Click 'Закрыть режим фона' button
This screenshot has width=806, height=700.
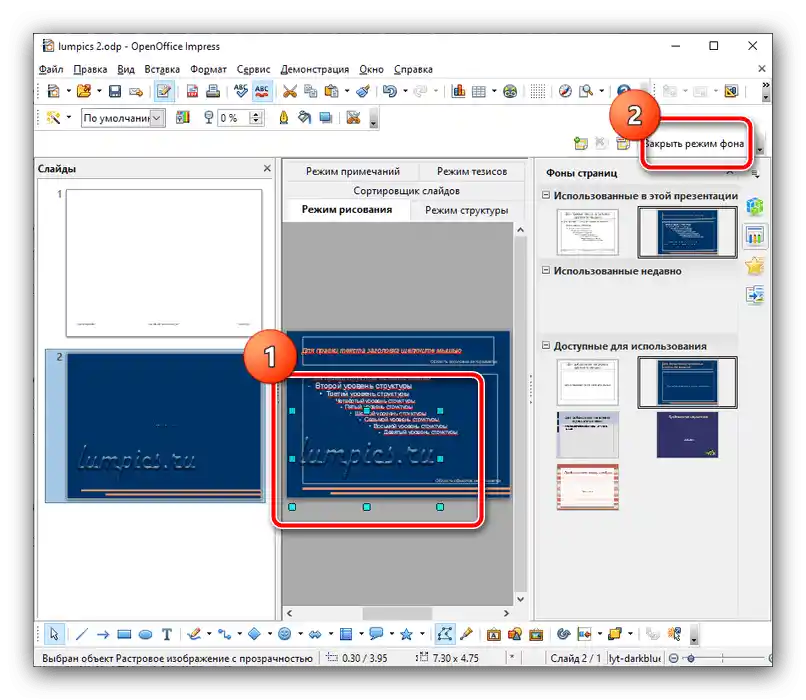(695, 143)
